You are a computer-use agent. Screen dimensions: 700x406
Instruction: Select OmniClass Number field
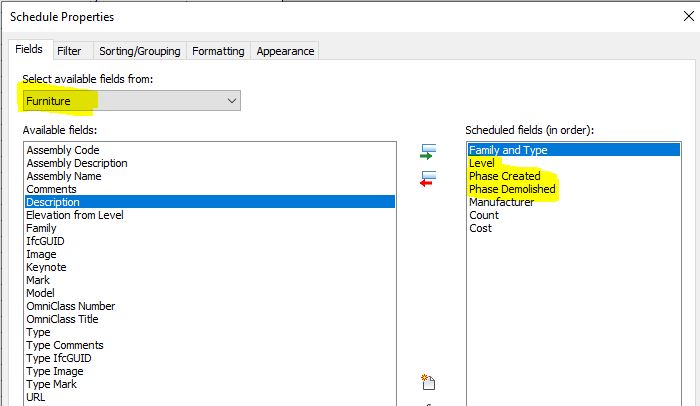[x=210, y=306]
